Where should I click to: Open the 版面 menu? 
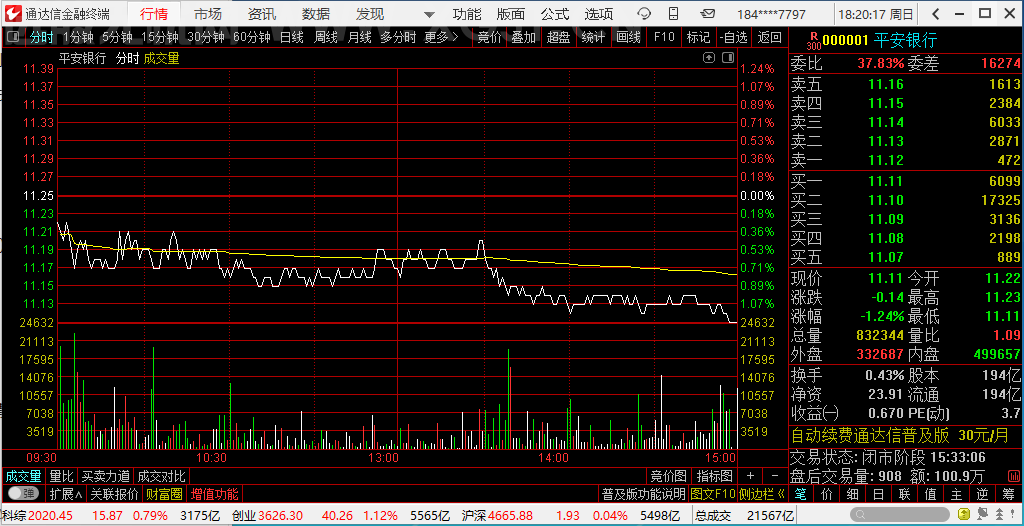[x=511, y=14]
